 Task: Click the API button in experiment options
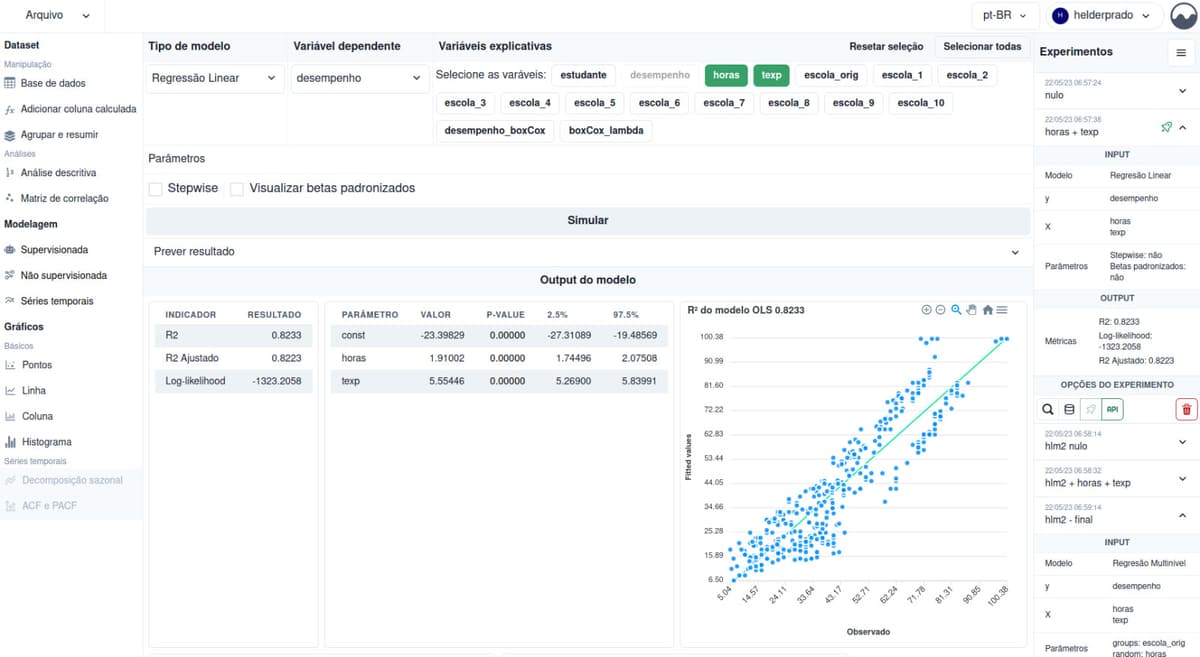pos(1112,409)
